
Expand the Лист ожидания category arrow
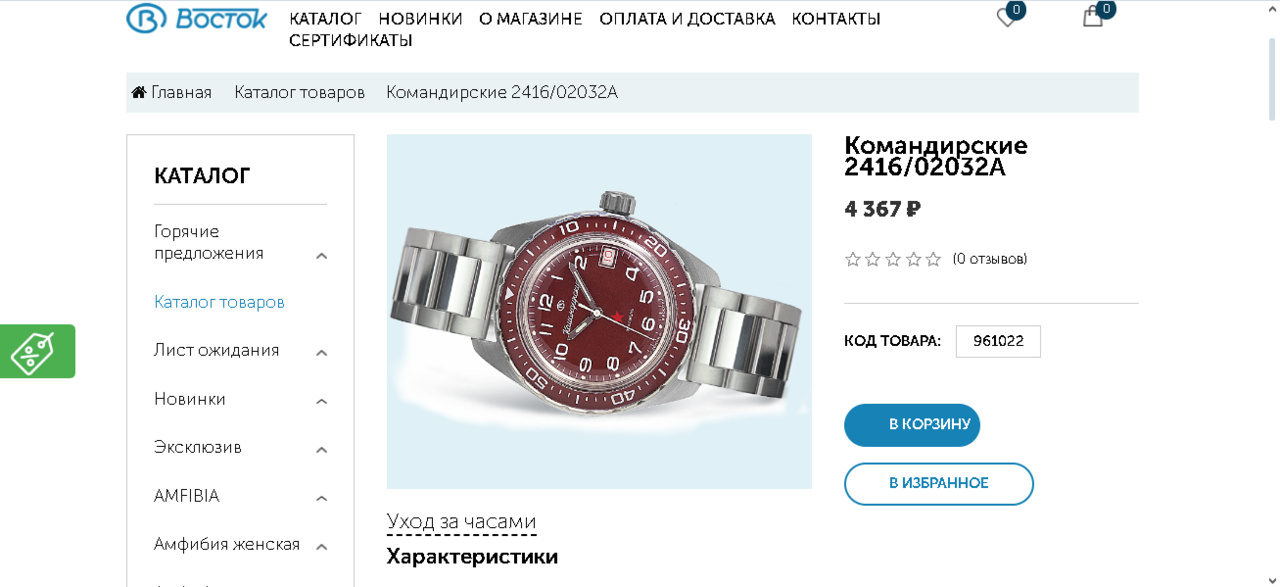322,353
